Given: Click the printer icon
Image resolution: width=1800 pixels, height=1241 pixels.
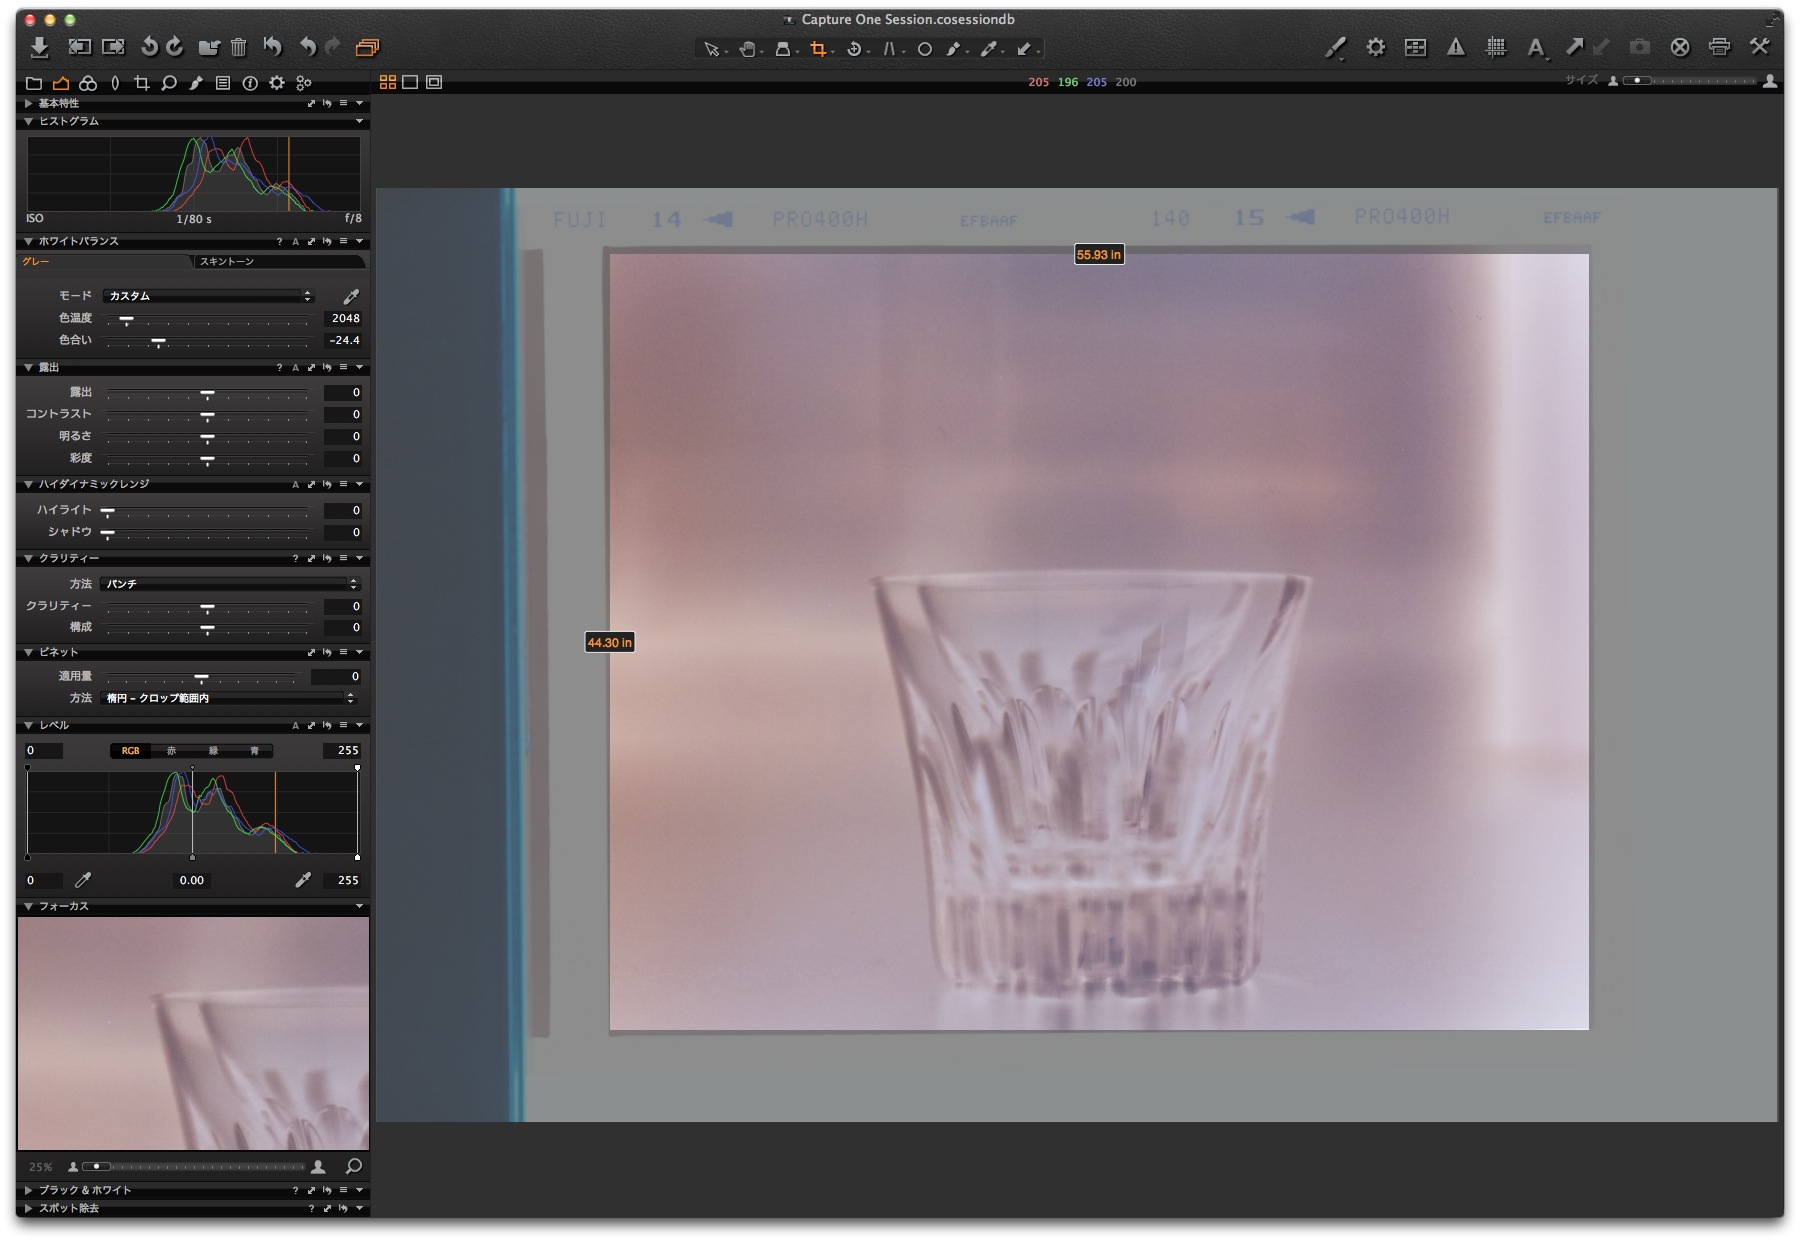Looking at the screenshot, I should [x=1720, y=47].
